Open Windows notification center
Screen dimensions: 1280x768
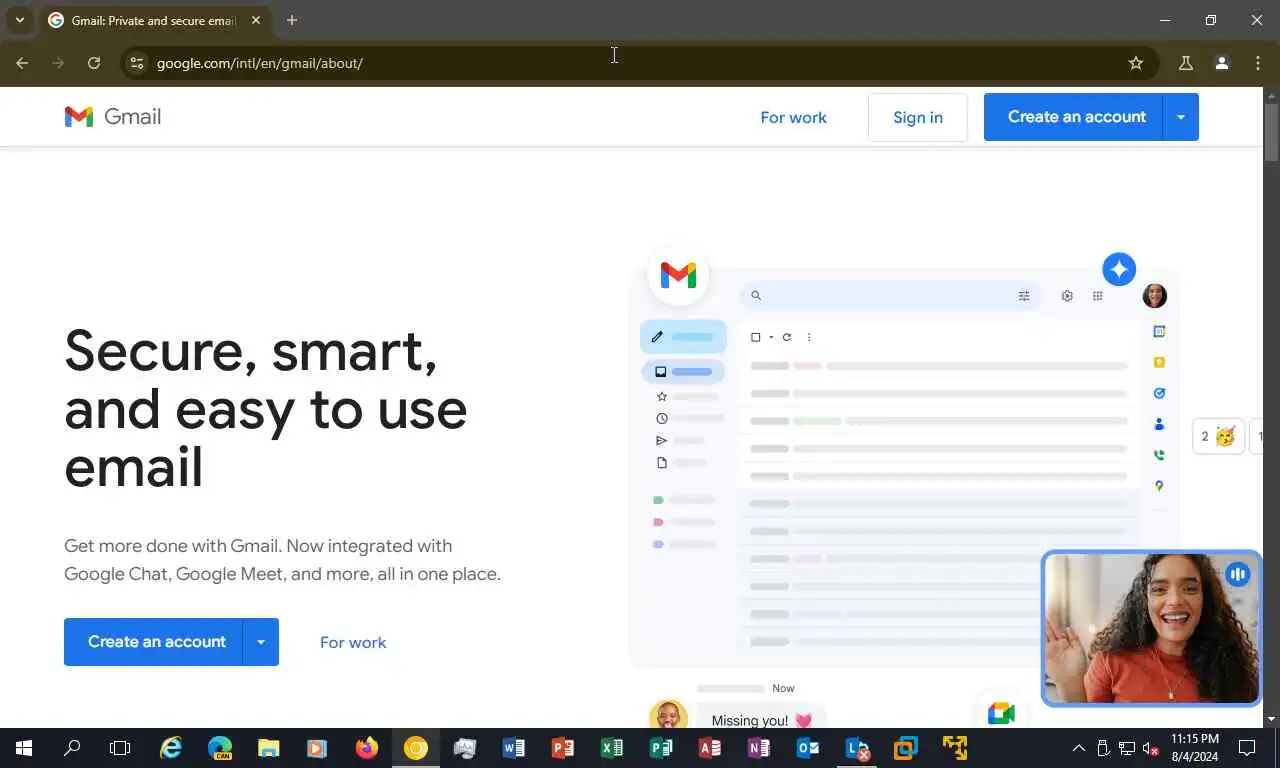point(1247,748)
